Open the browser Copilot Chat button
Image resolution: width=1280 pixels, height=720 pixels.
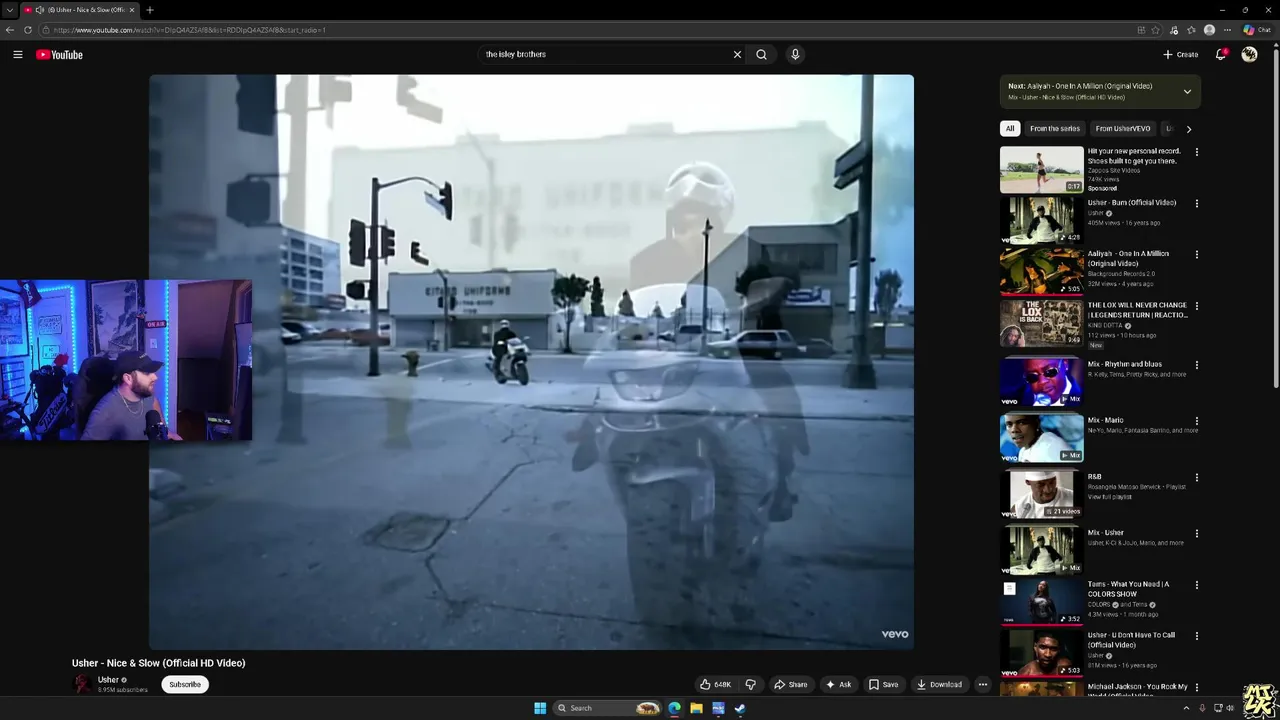[x=1259, y=30]
